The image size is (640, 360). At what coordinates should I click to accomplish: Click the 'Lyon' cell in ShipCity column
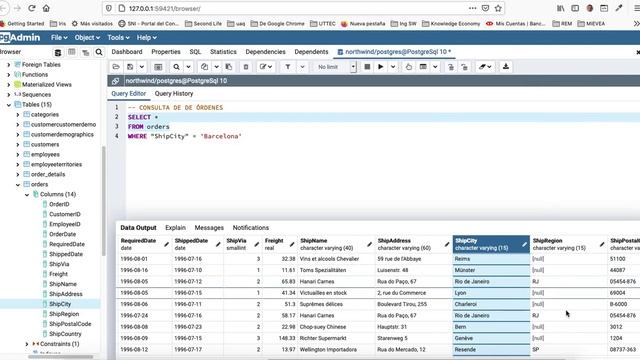tap(491, 293)
